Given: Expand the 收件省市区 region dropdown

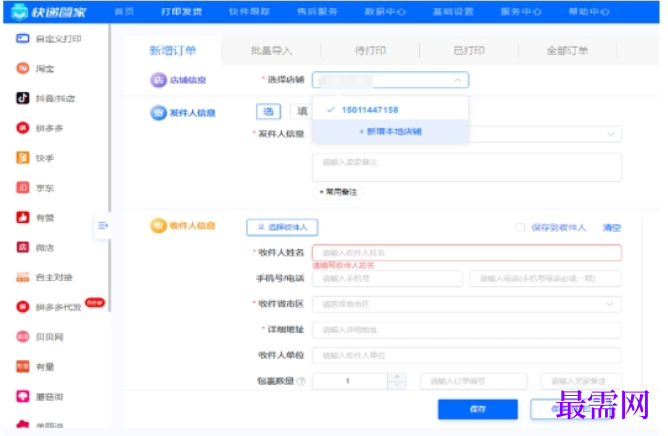Looking at the screenshot, I should pyautogui.click(x=610, y=304).
